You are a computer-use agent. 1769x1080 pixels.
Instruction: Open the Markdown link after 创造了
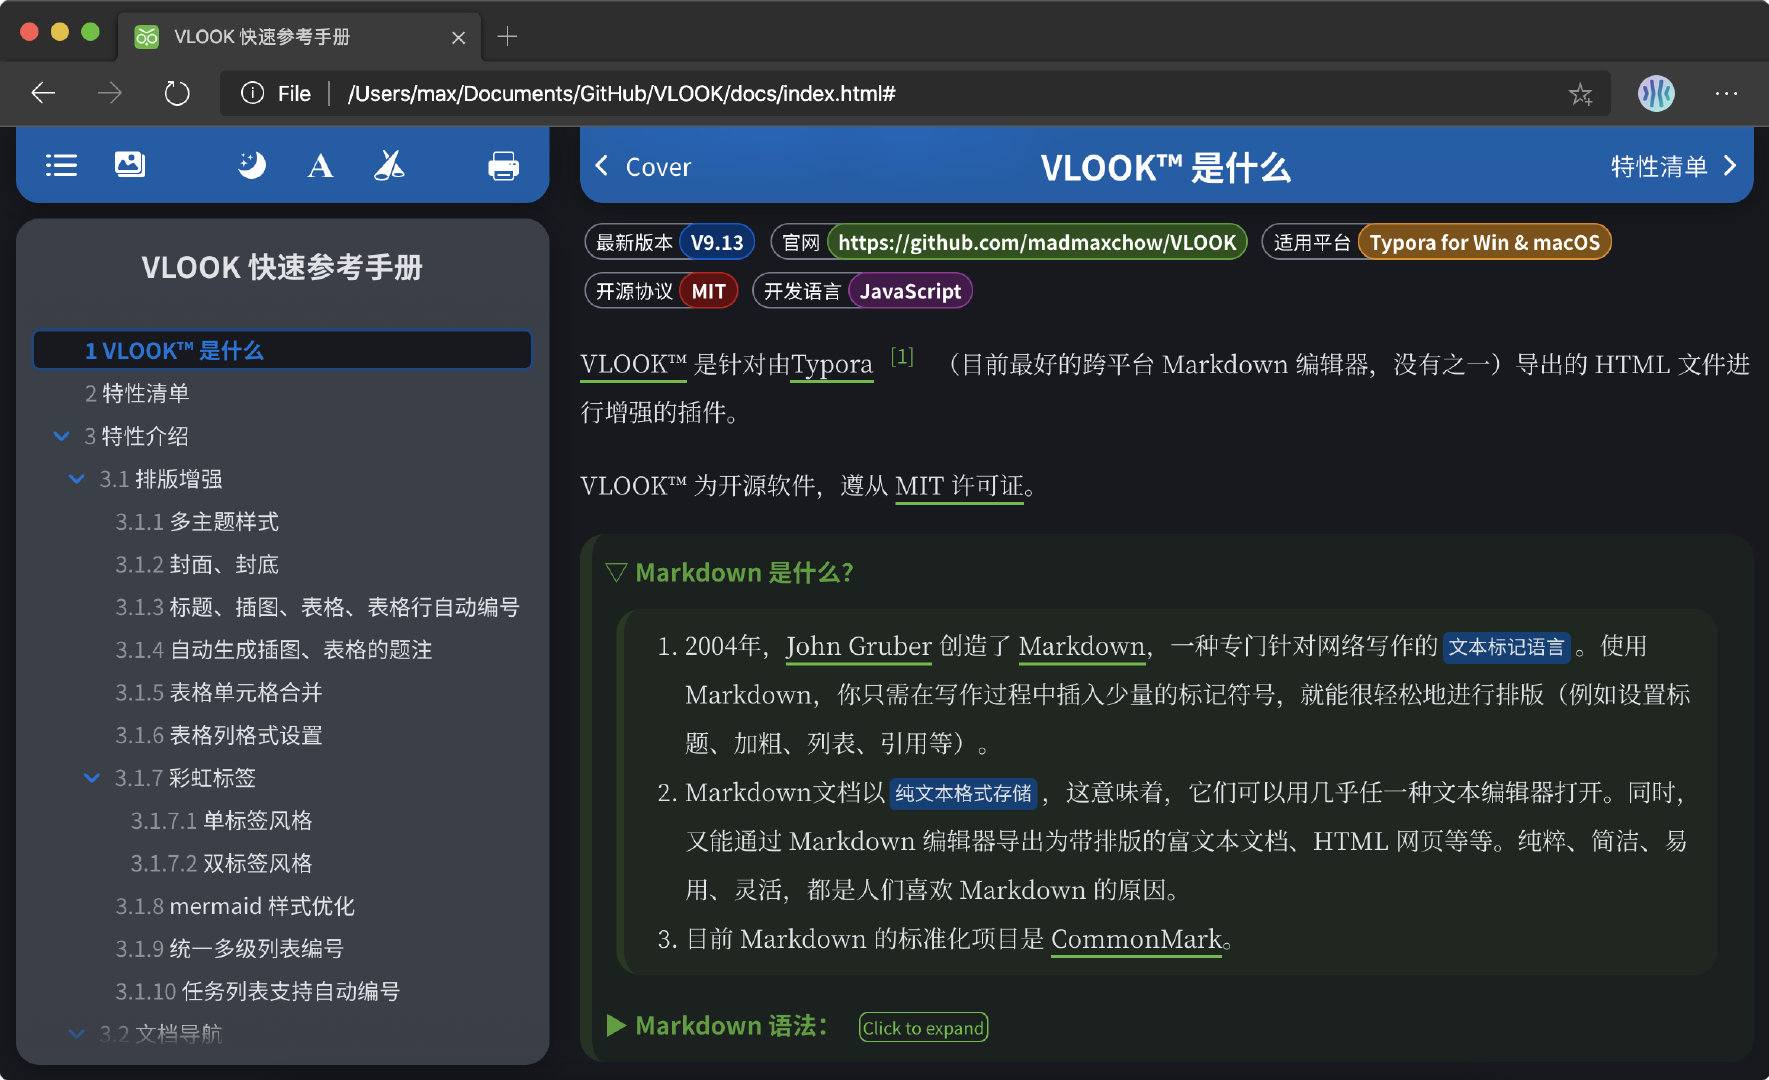(1082, 646)
